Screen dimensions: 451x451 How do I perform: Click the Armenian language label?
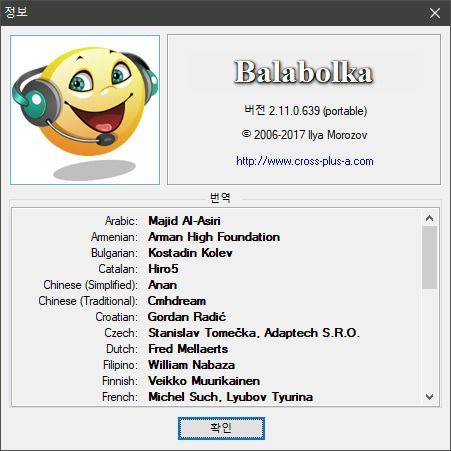[114, 237]
